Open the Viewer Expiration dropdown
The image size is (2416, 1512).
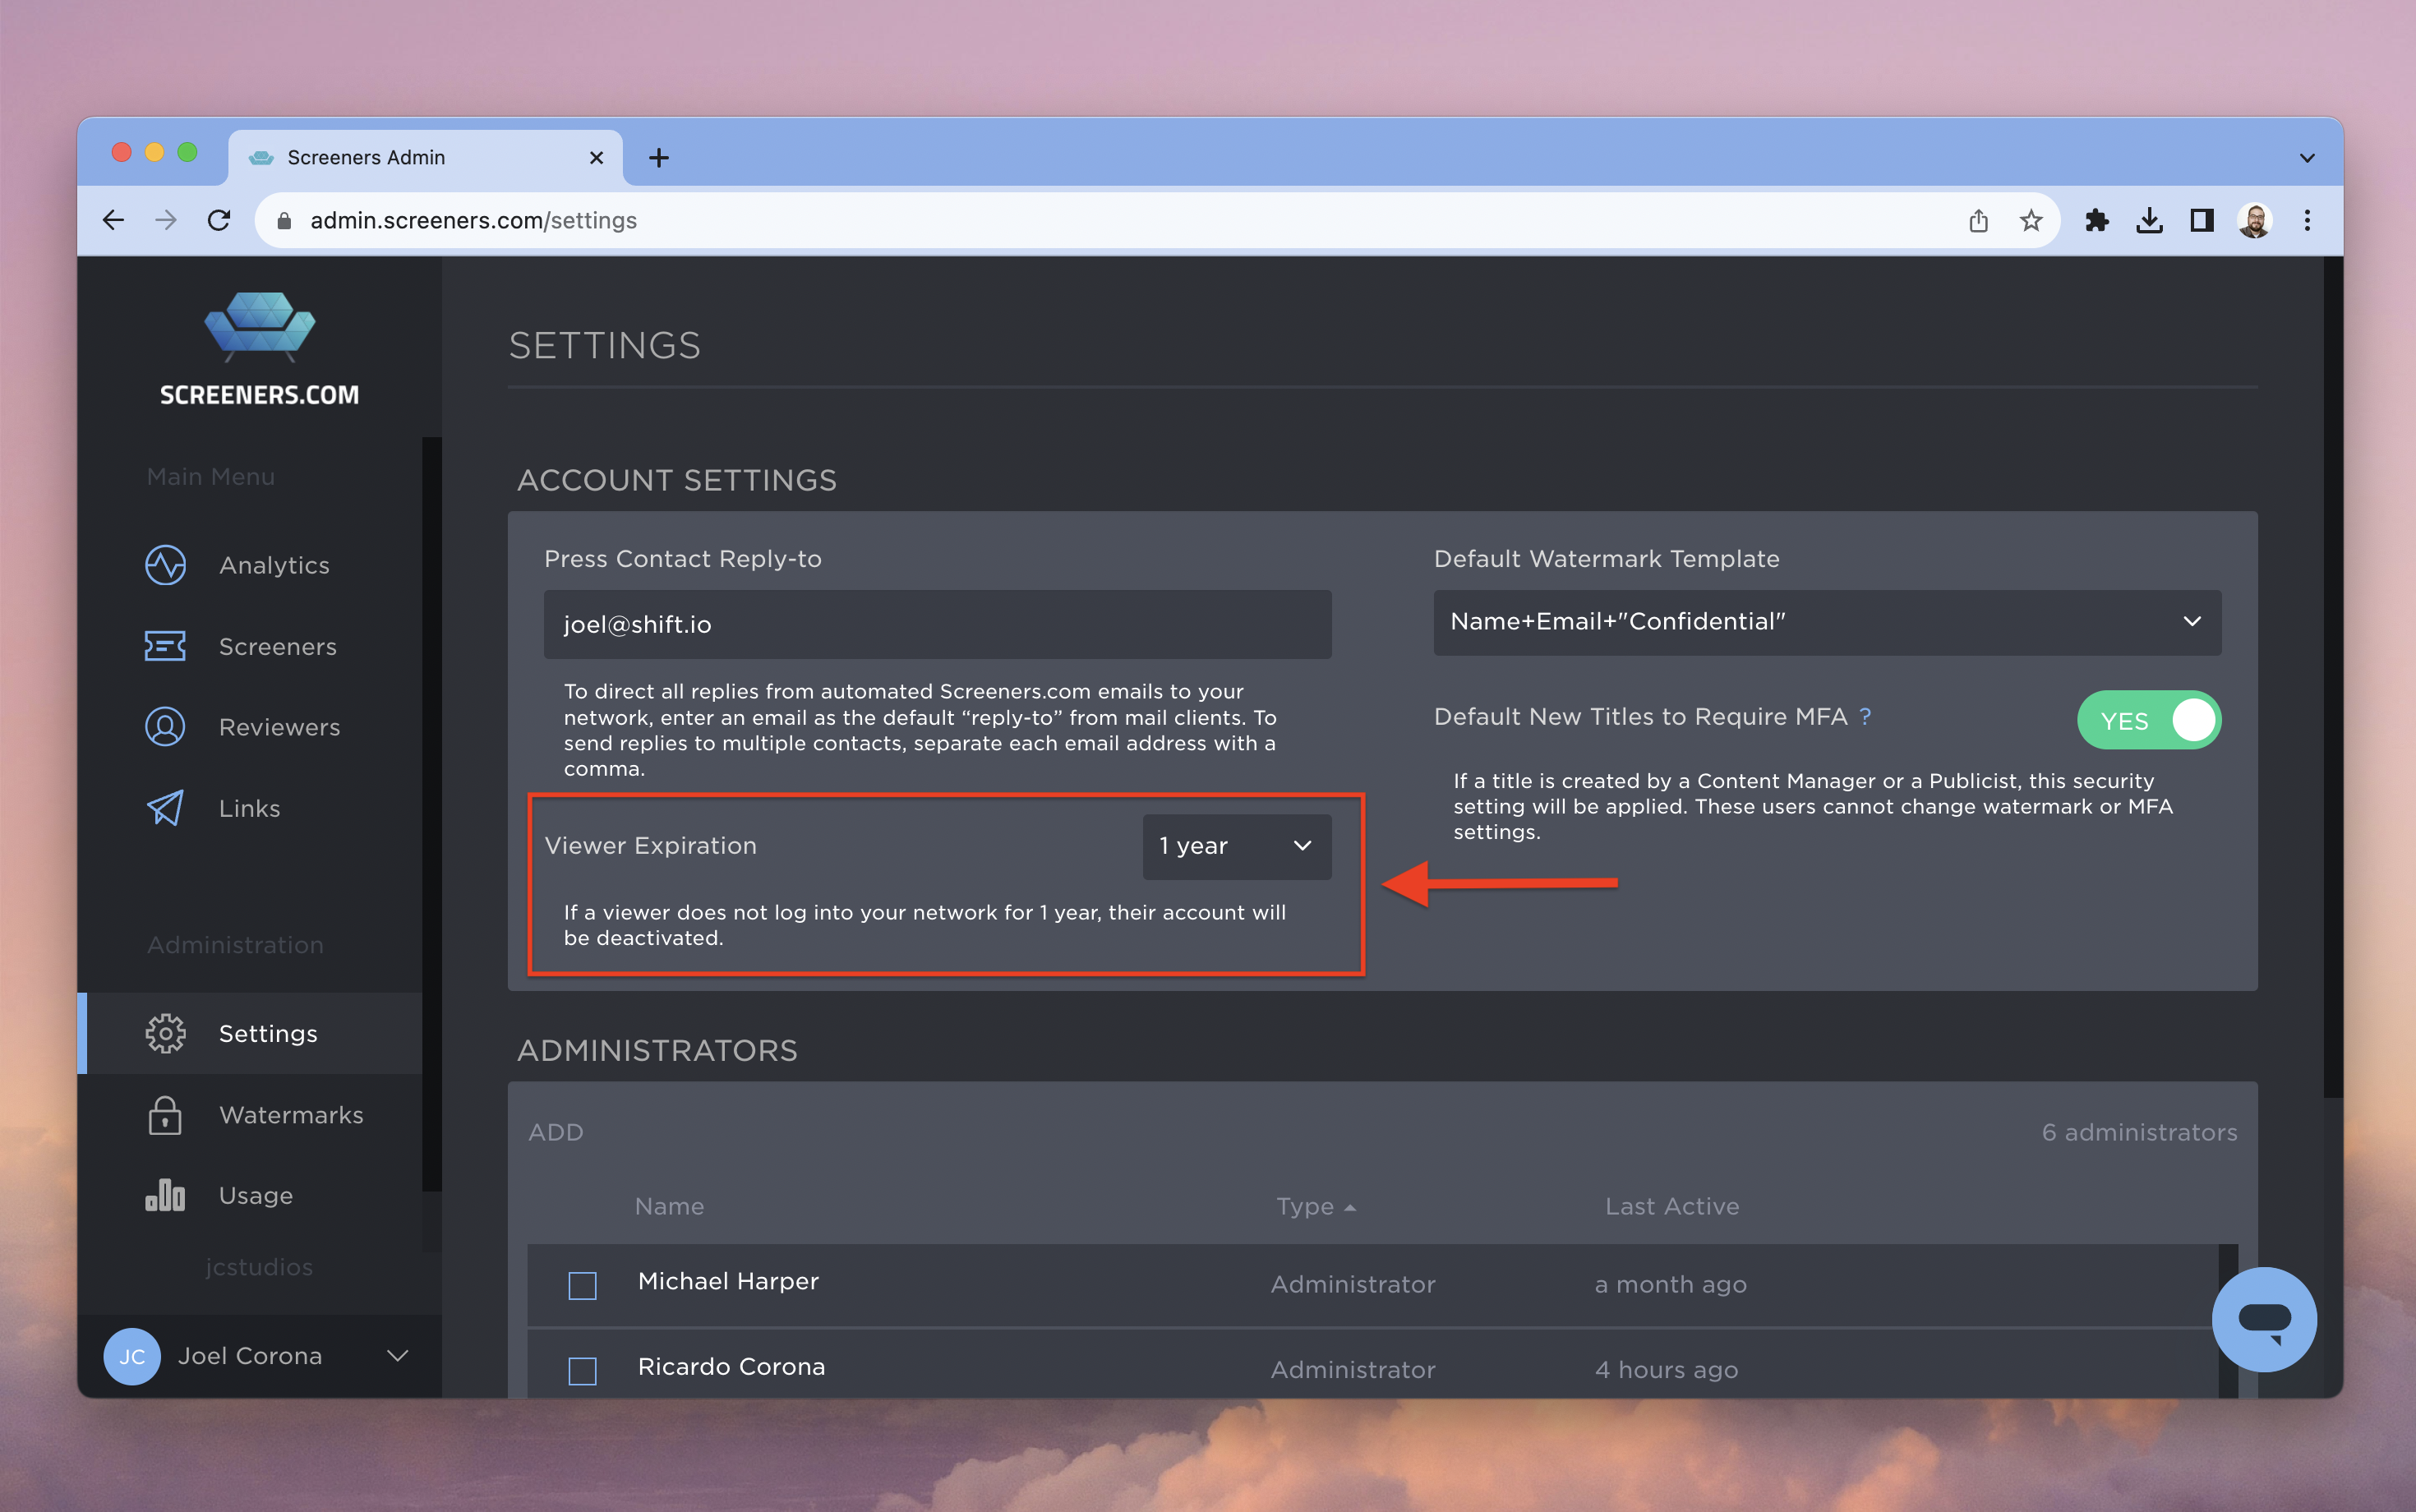(1237, 846)
